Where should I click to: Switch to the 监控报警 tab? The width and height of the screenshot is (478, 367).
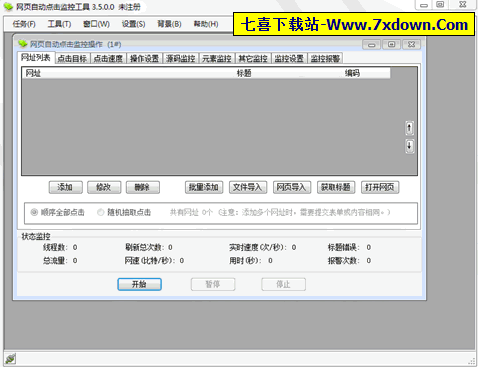(x=325, y=59)
